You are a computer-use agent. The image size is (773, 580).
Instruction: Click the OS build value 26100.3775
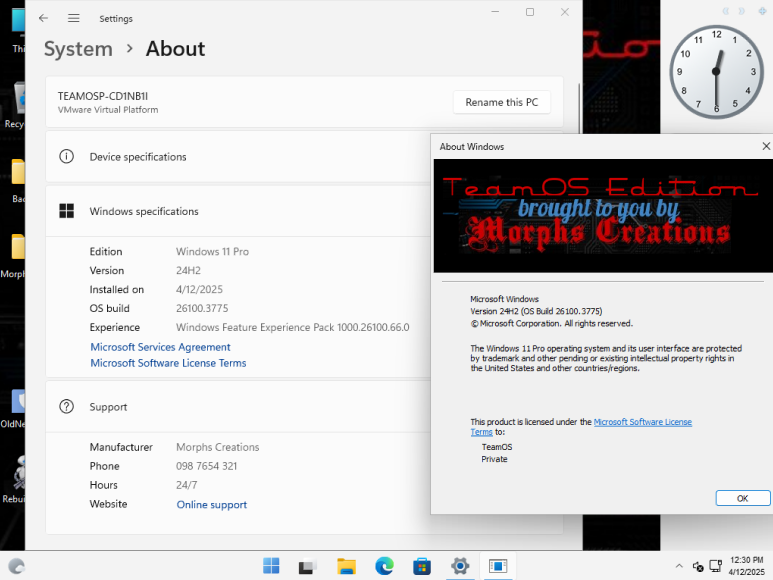click(202, 308)
